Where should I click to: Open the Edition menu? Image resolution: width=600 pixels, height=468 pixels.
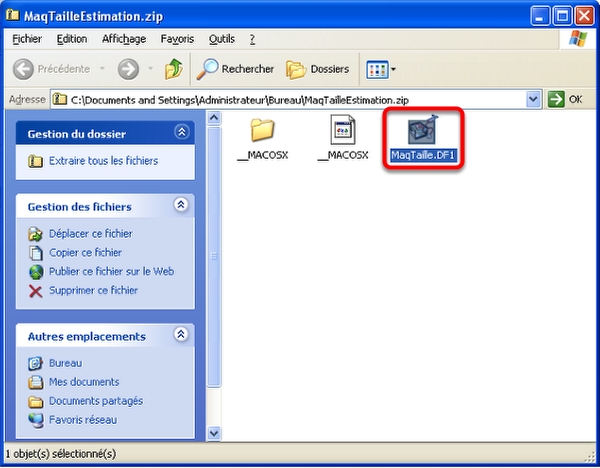click(x=72, y=39)
